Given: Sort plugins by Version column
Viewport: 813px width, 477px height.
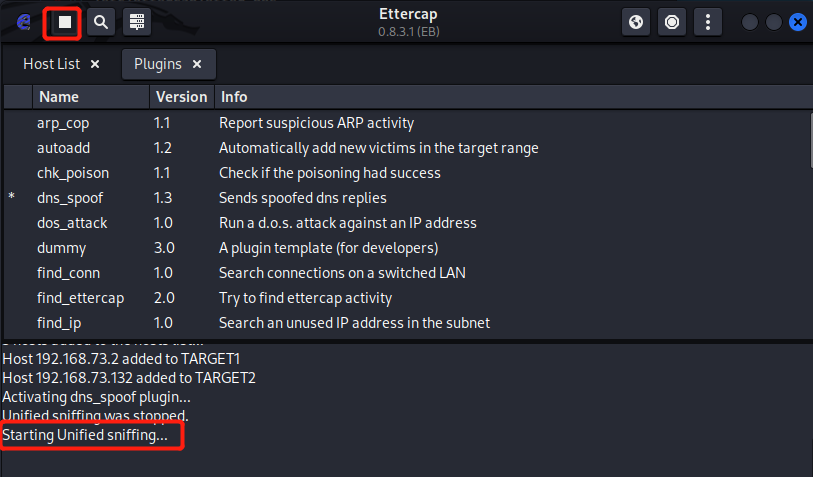Looking at the screenshot, I should tap(181, 97).
